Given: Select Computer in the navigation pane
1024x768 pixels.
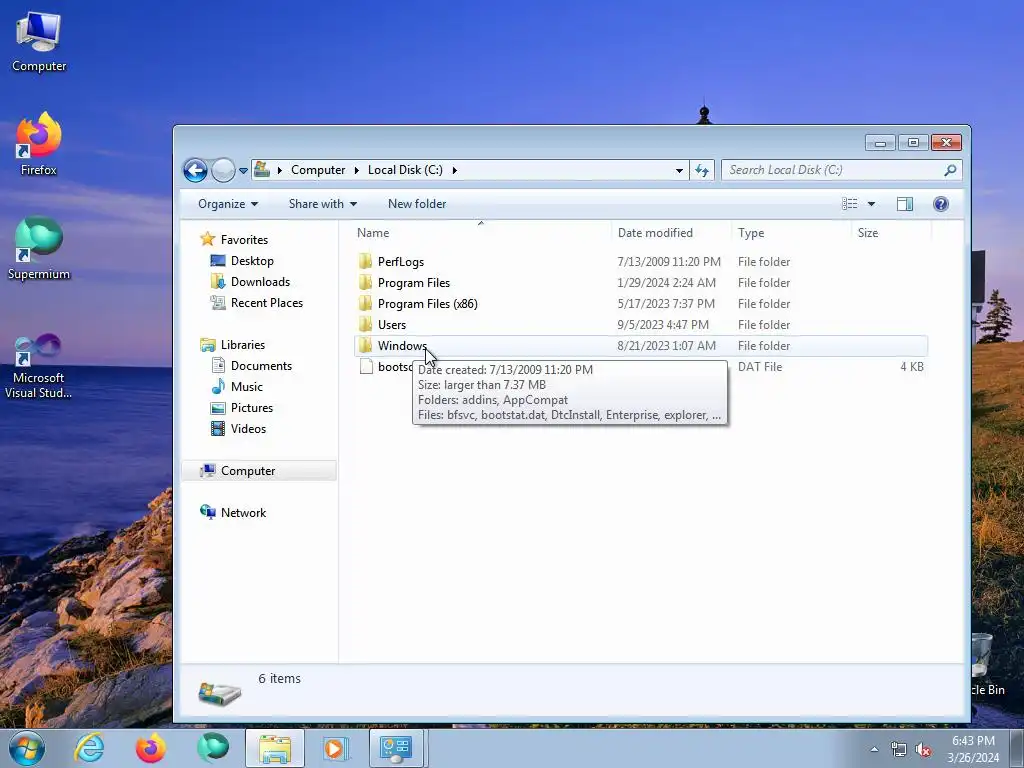Looking at the screenshot, I should coord(248,471).
